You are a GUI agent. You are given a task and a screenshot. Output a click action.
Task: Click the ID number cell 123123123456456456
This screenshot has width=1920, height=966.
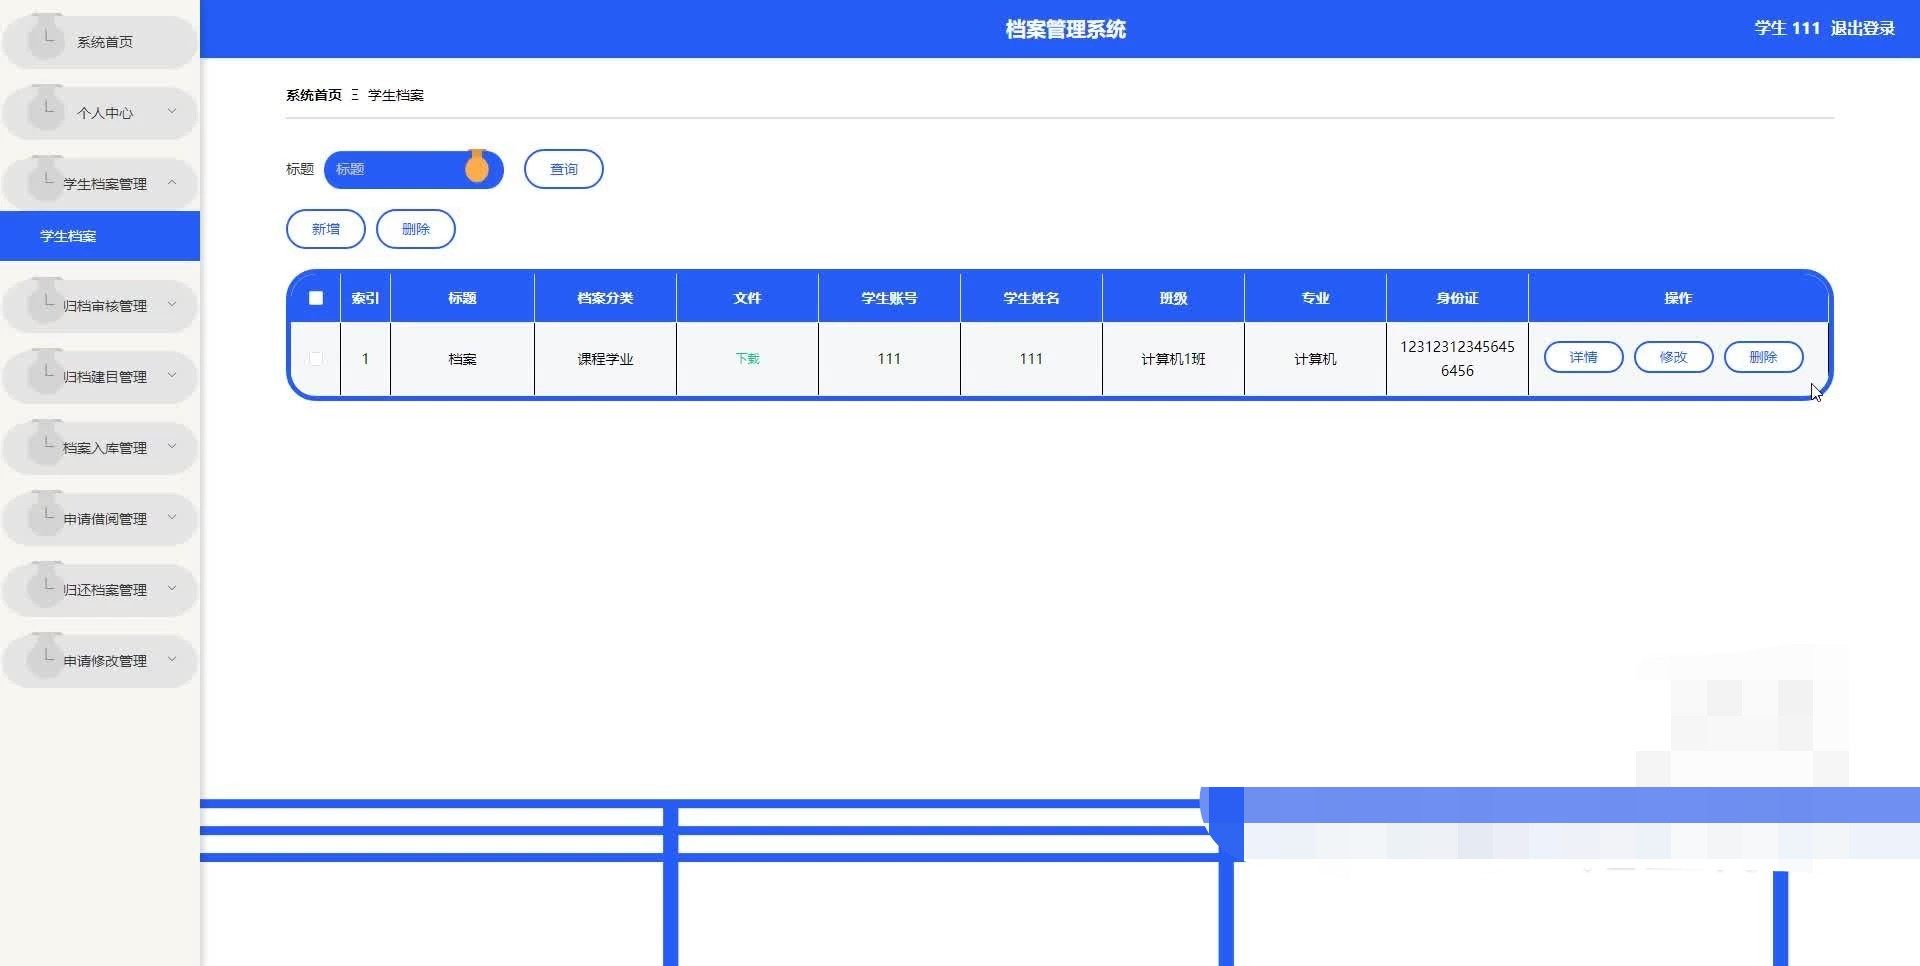(x=1457, y=358)
